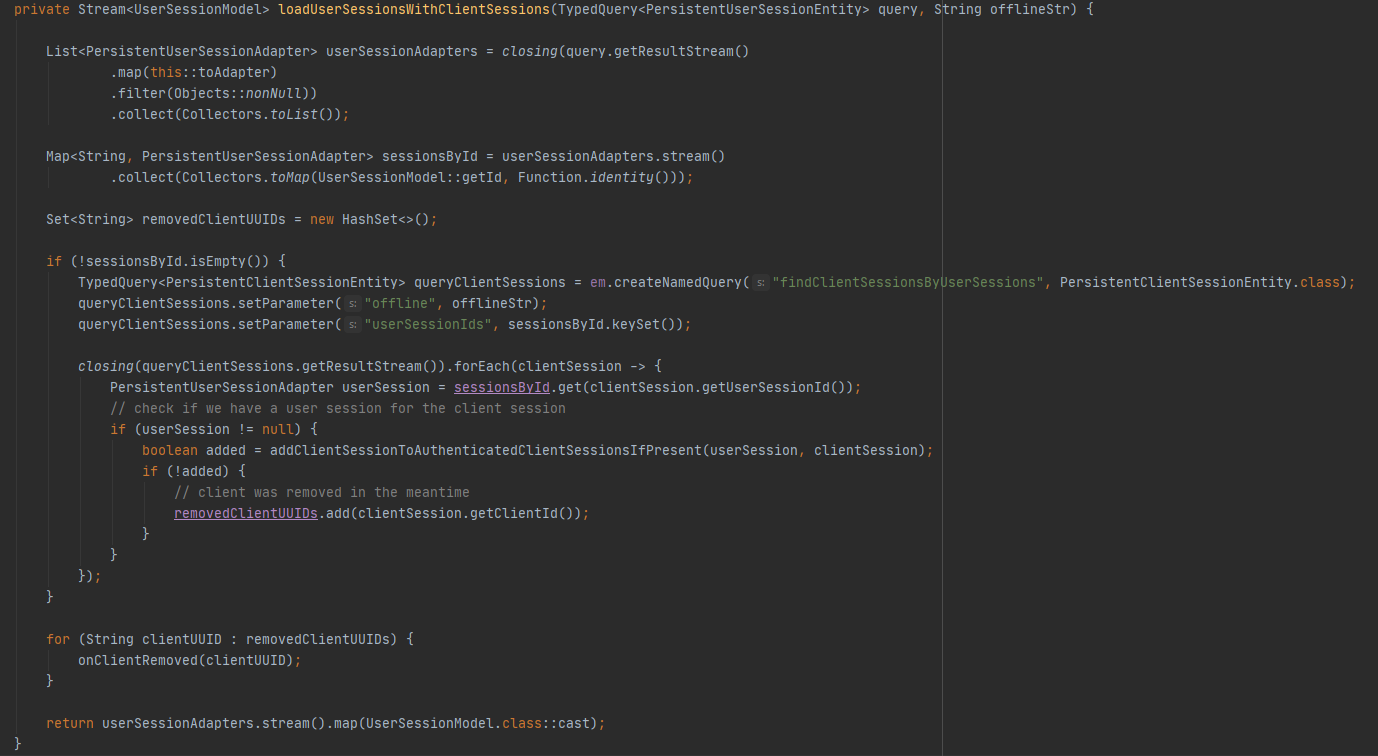Click the underlined removedClientUUIDs reference
The width and height of the screenshot is (1378, 756).
[246, 512]
